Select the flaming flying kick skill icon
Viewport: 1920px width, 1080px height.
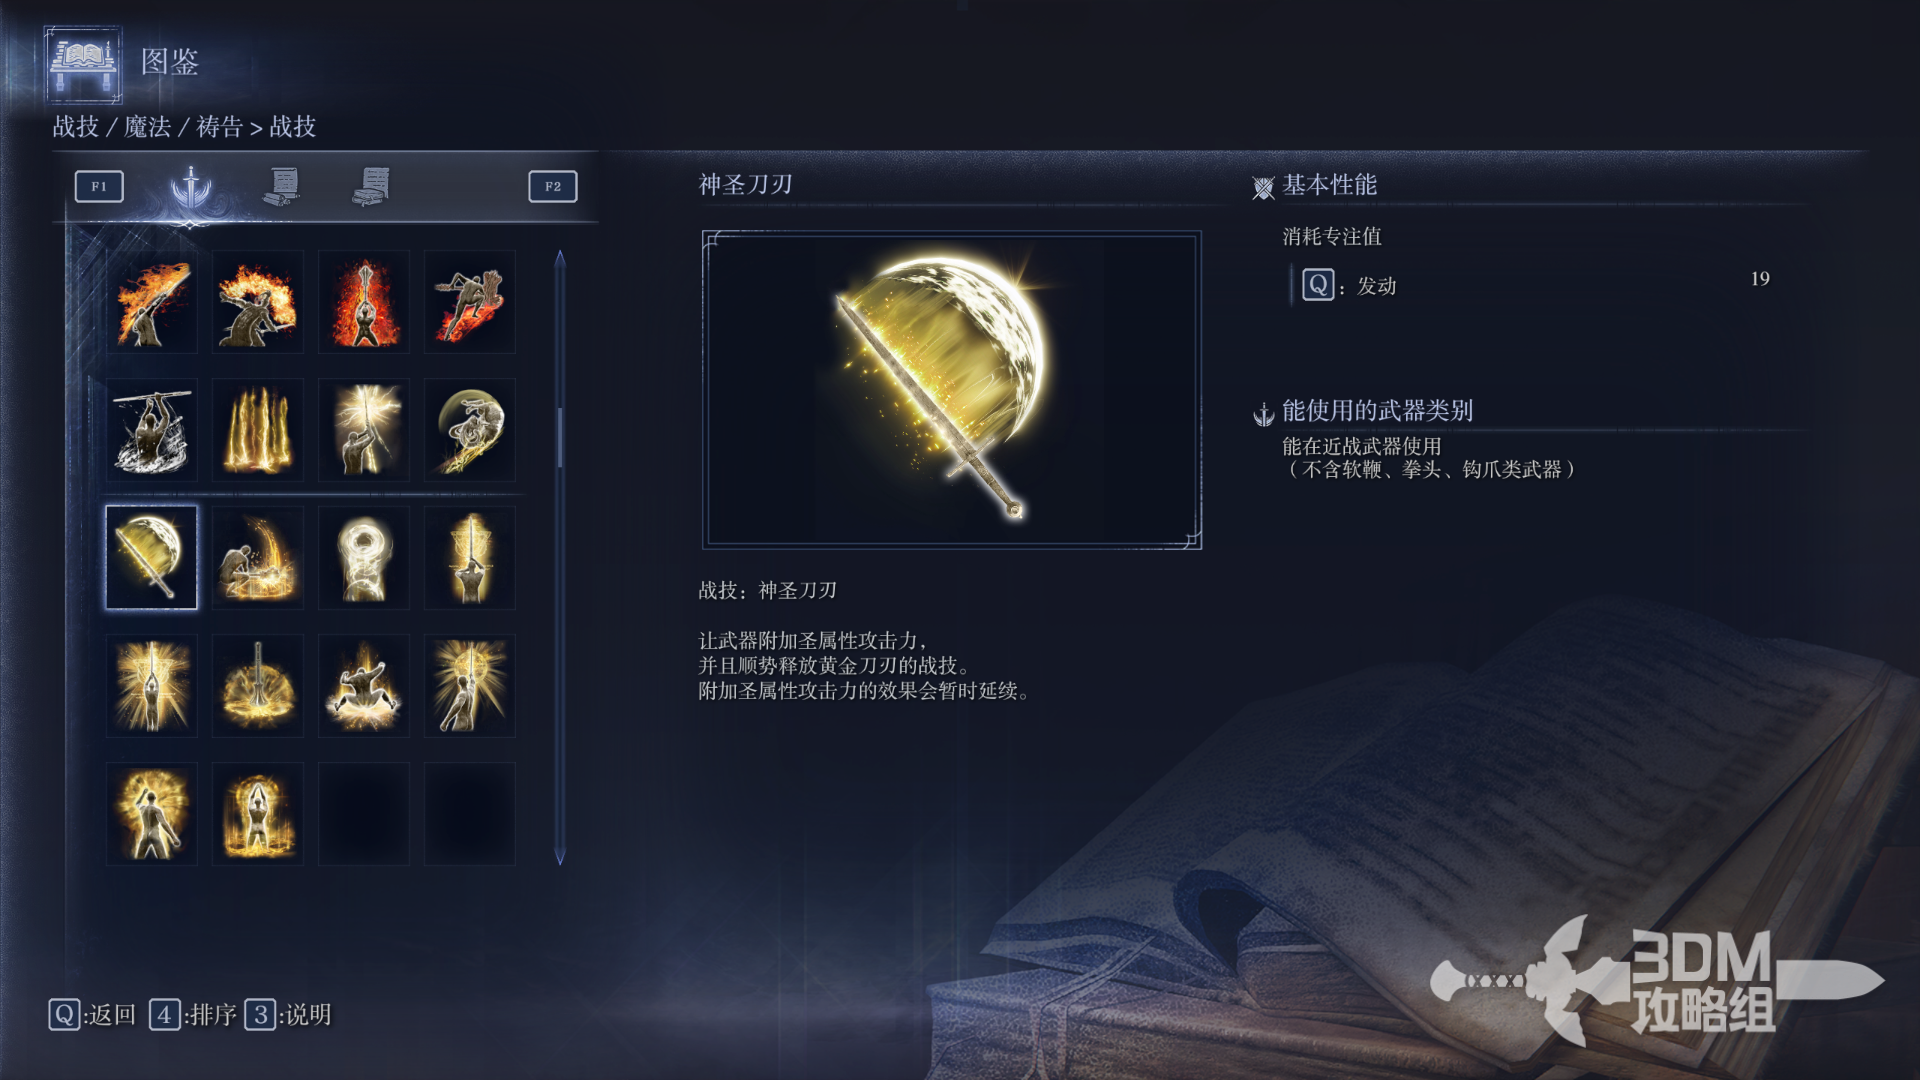click(x=470, y=302)
